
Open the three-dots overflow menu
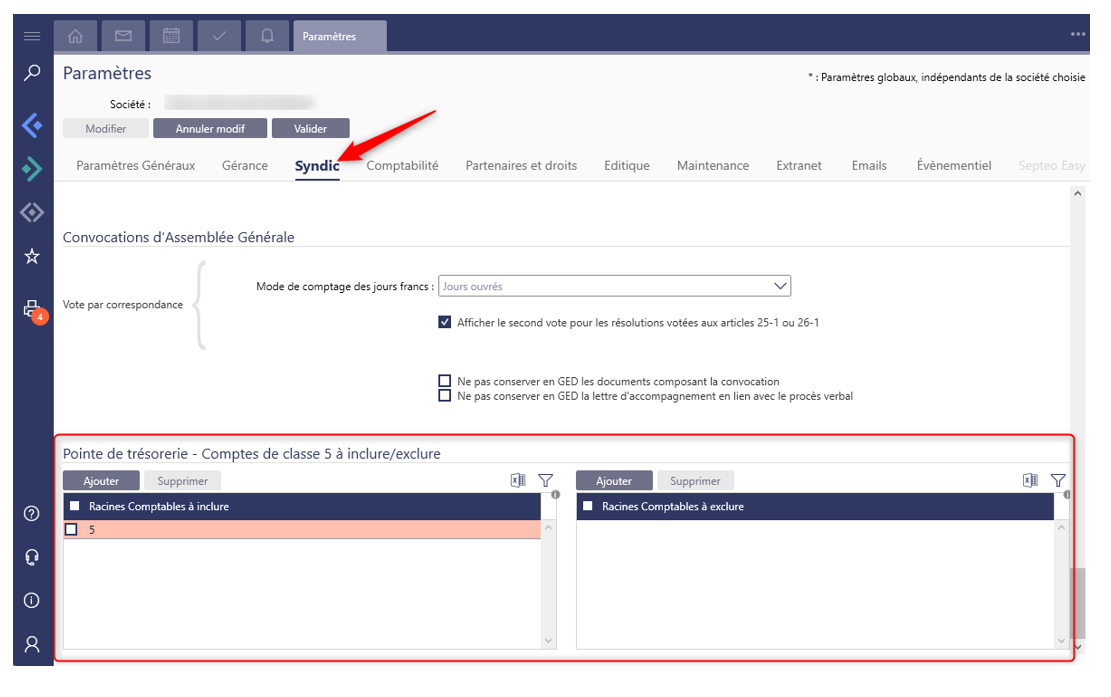pos(1077,35)
